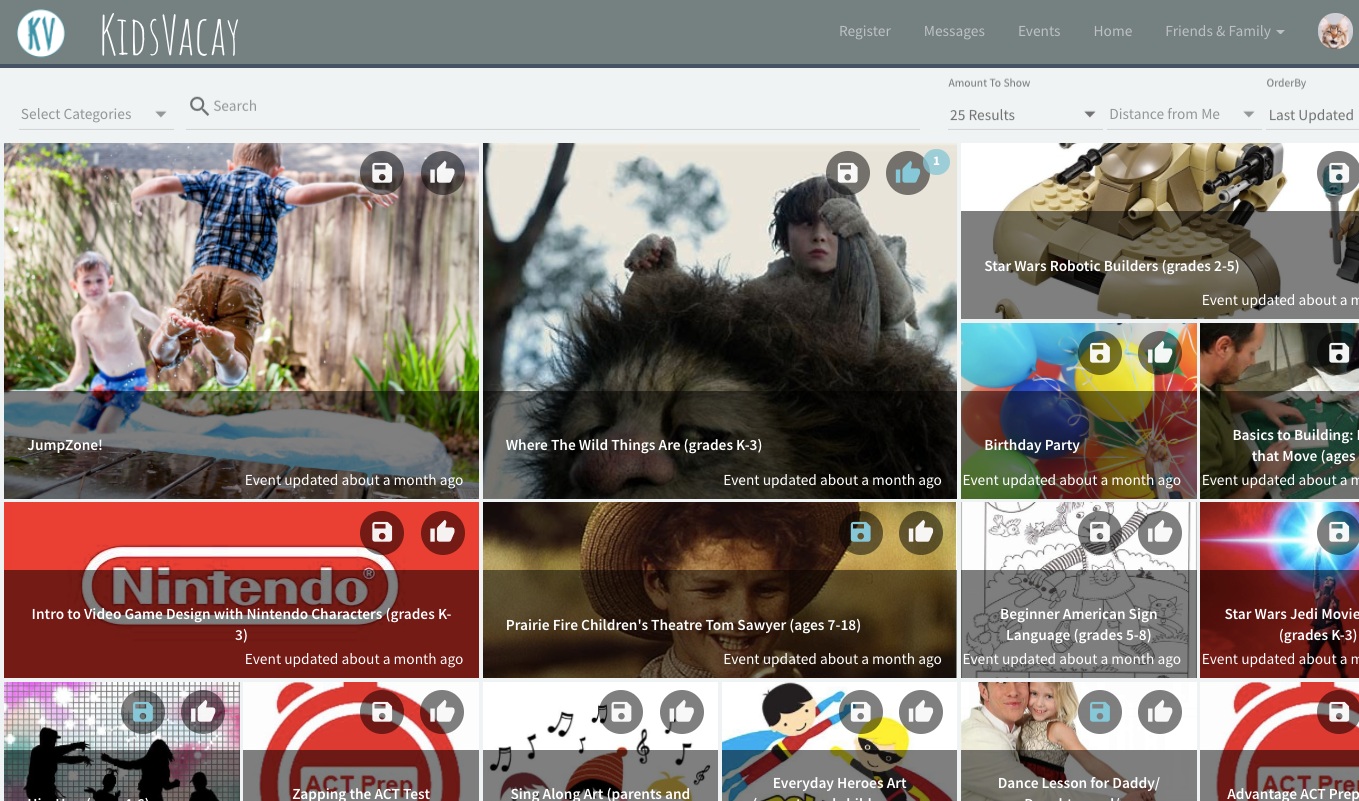
Task: Save the Birthday Party event
Action: pos(1100,353)
